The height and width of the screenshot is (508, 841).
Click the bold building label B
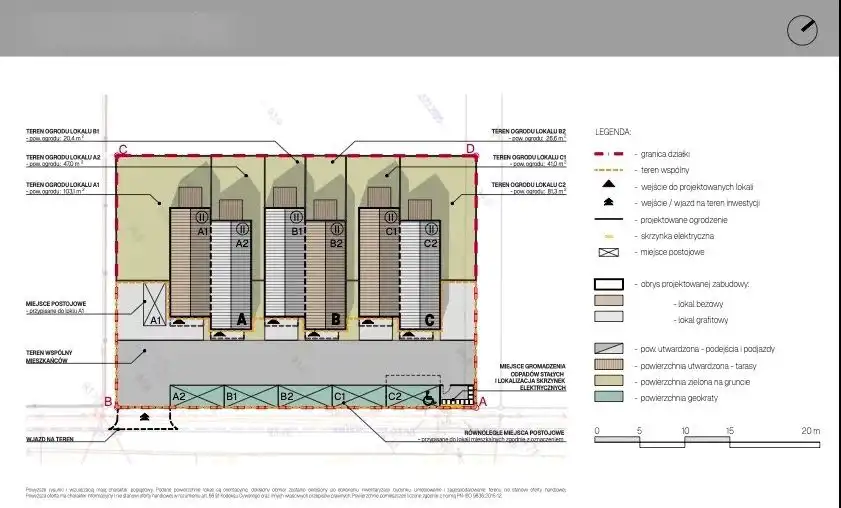click(x=335, y=320)
